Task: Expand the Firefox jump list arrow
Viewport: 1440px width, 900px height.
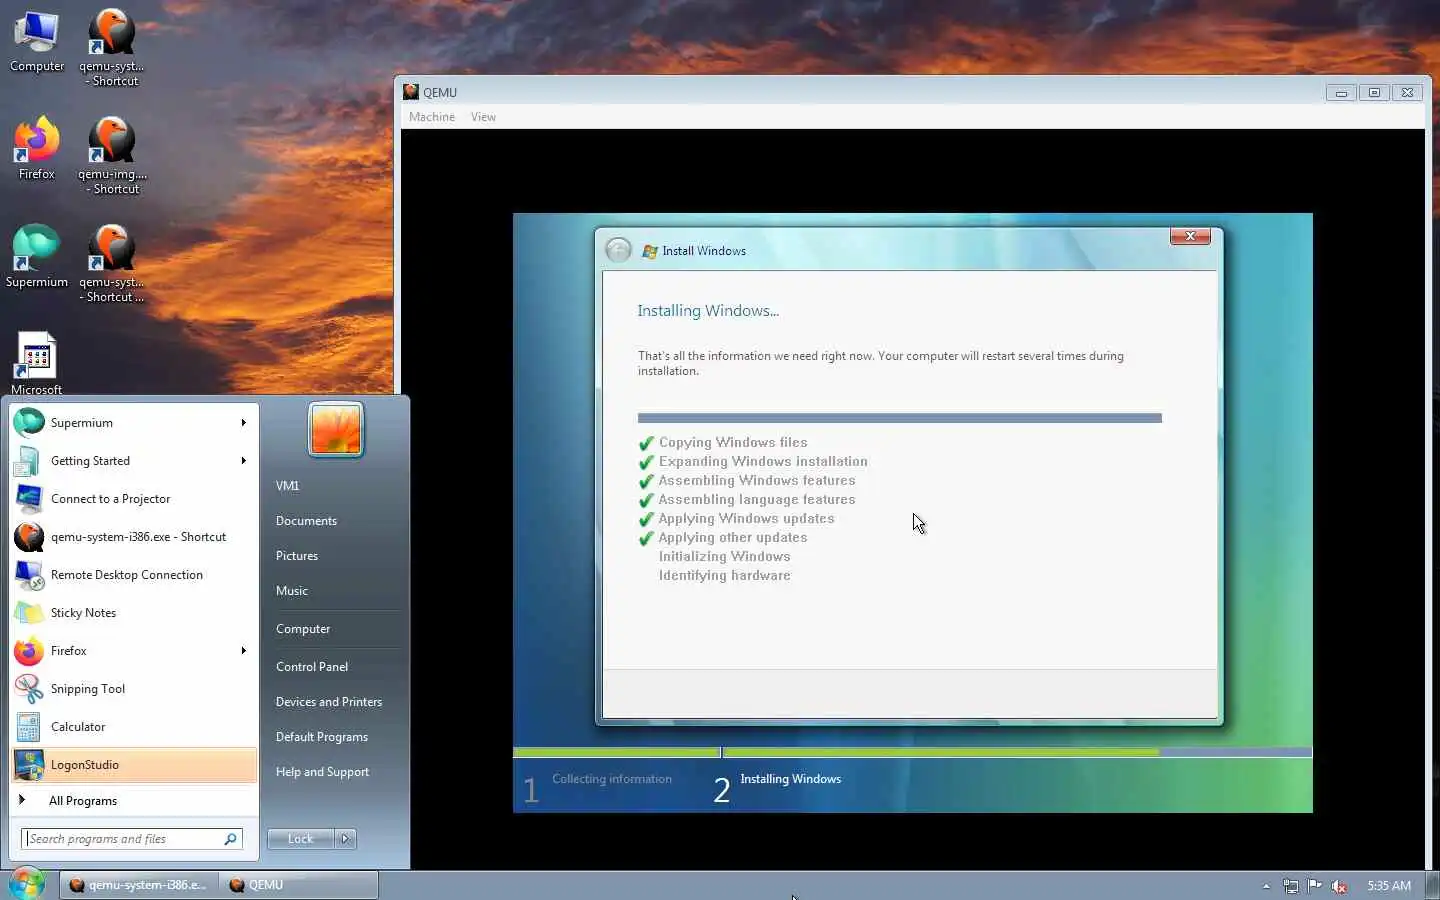Action: click(x=243, y=651)
